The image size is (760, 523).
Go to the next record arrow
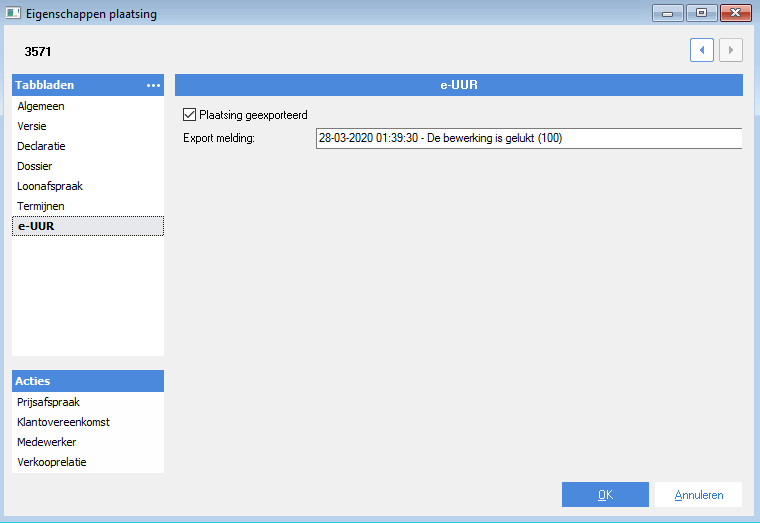730,50
